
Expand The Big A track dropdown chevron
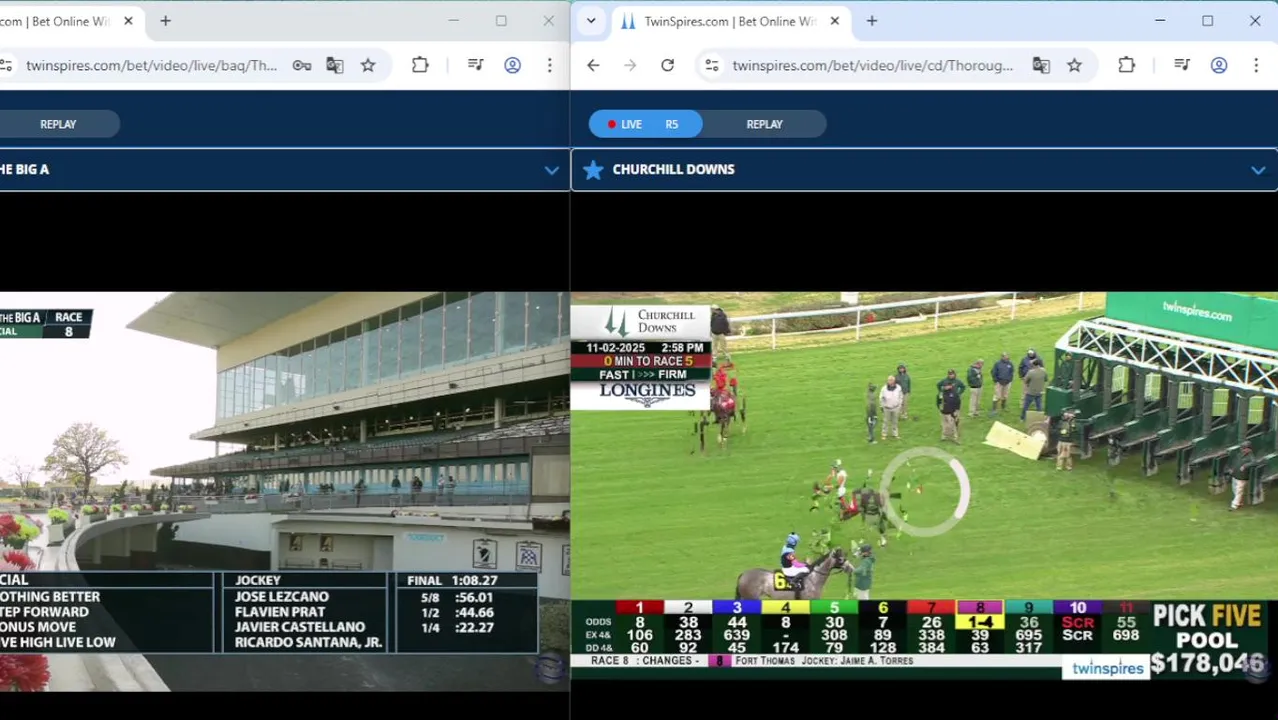(551, 170)
